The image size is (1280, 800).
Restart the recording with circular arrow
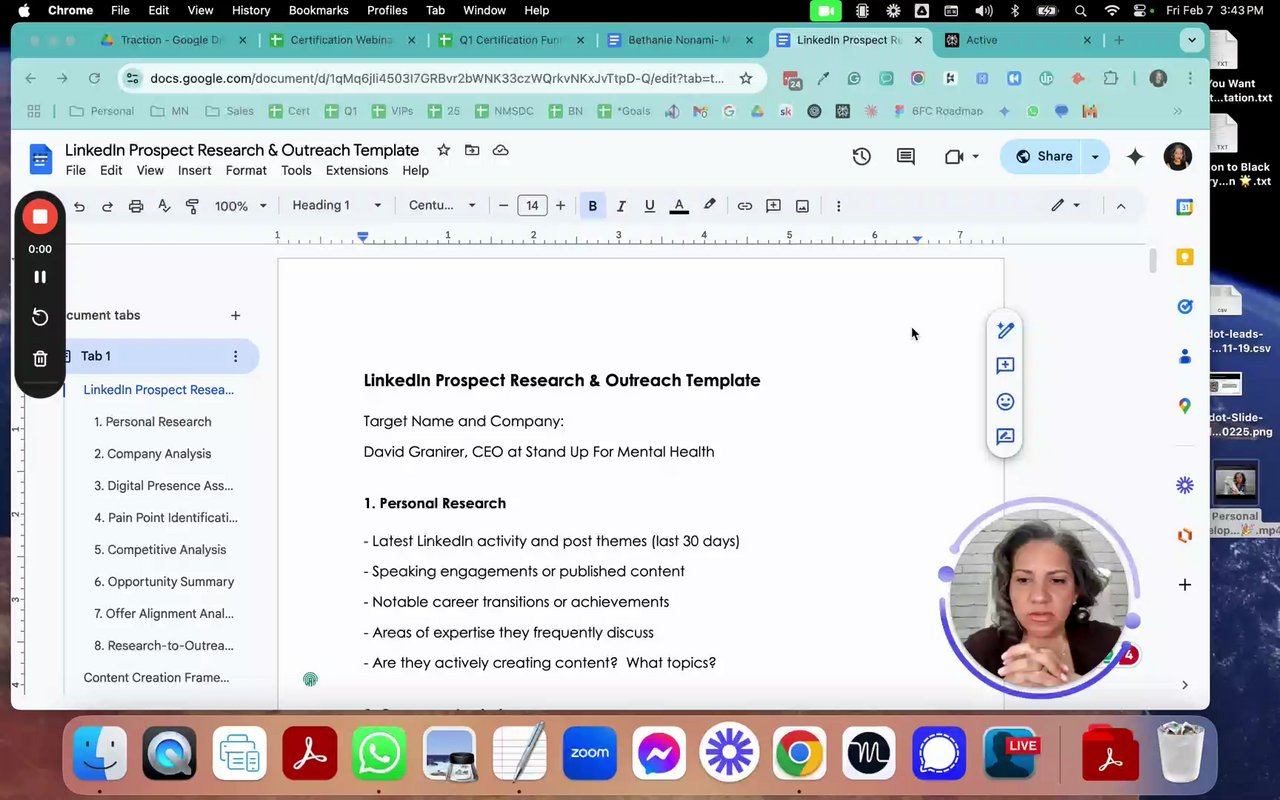tap(40, 317)
